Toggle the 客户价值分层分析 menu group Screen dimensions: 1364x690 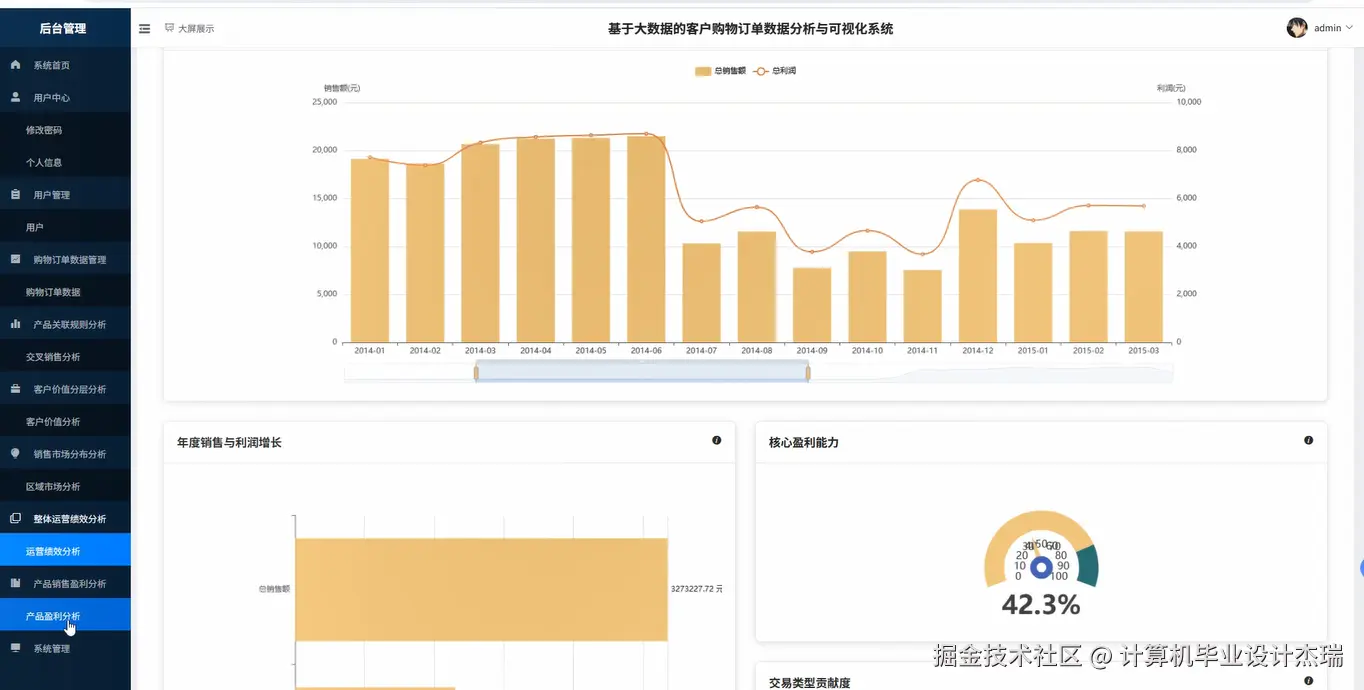coord(65,389)
